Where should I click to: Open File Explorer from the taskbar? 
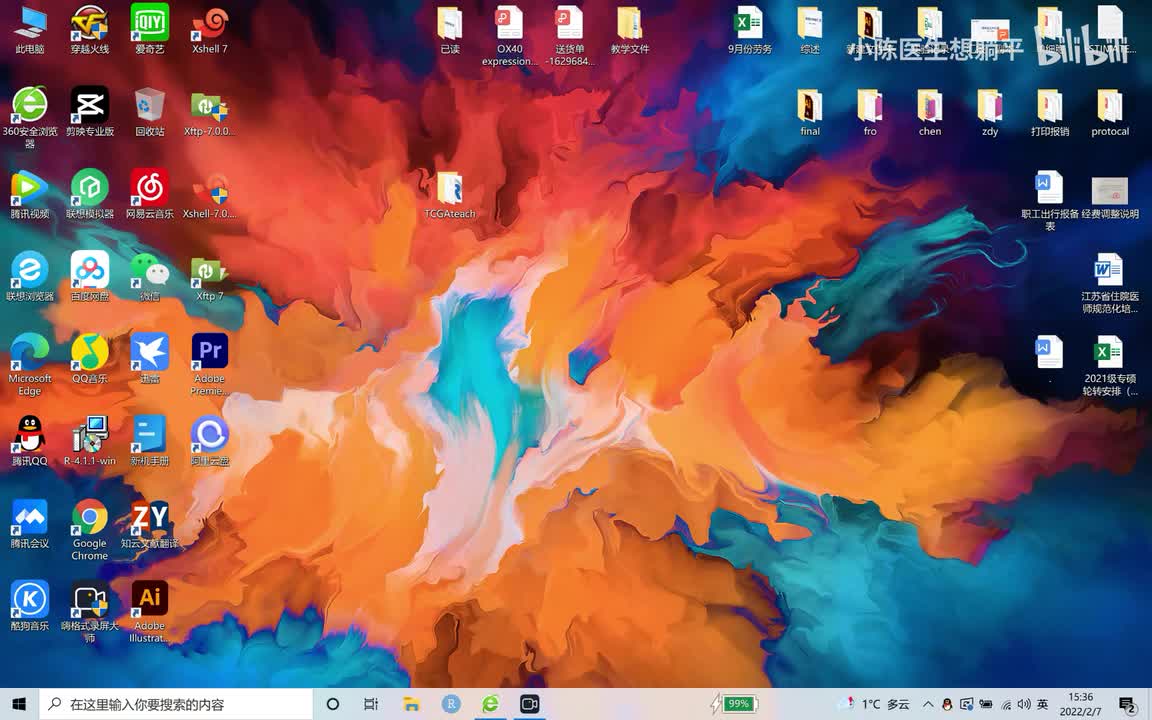point(411,704)
